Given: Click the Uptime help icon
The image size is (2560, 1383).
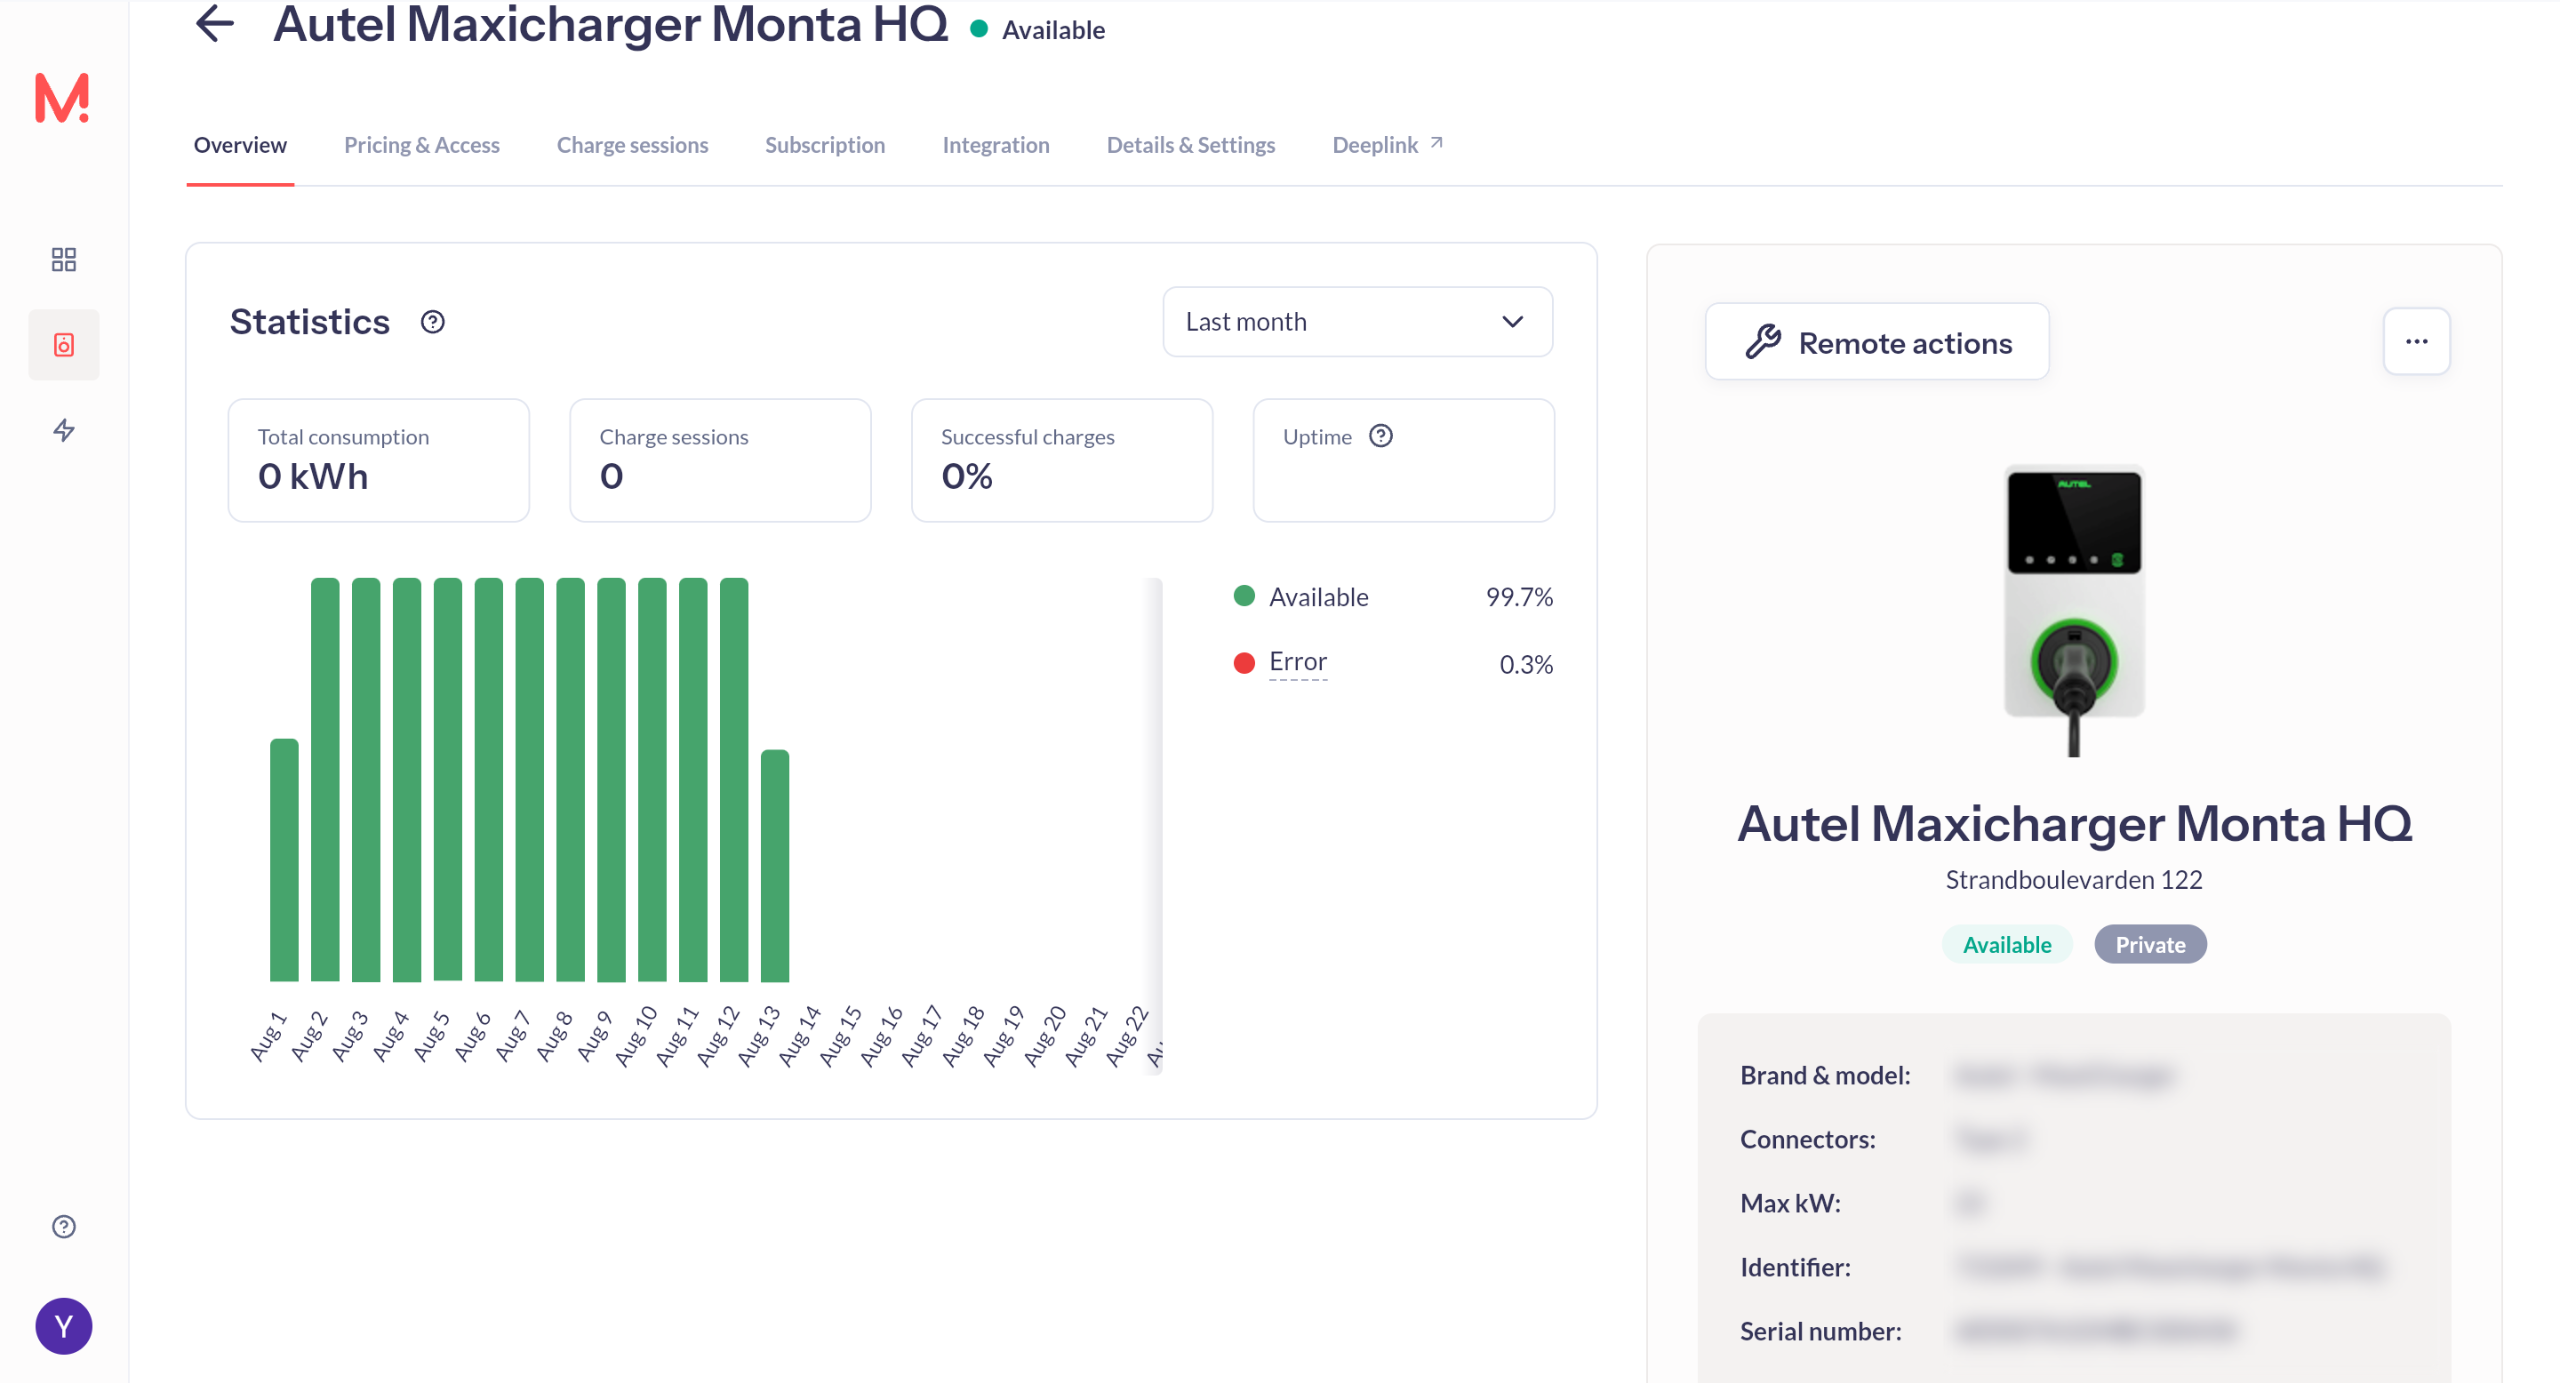Looking at the screenshot, I should point(1381,436).
